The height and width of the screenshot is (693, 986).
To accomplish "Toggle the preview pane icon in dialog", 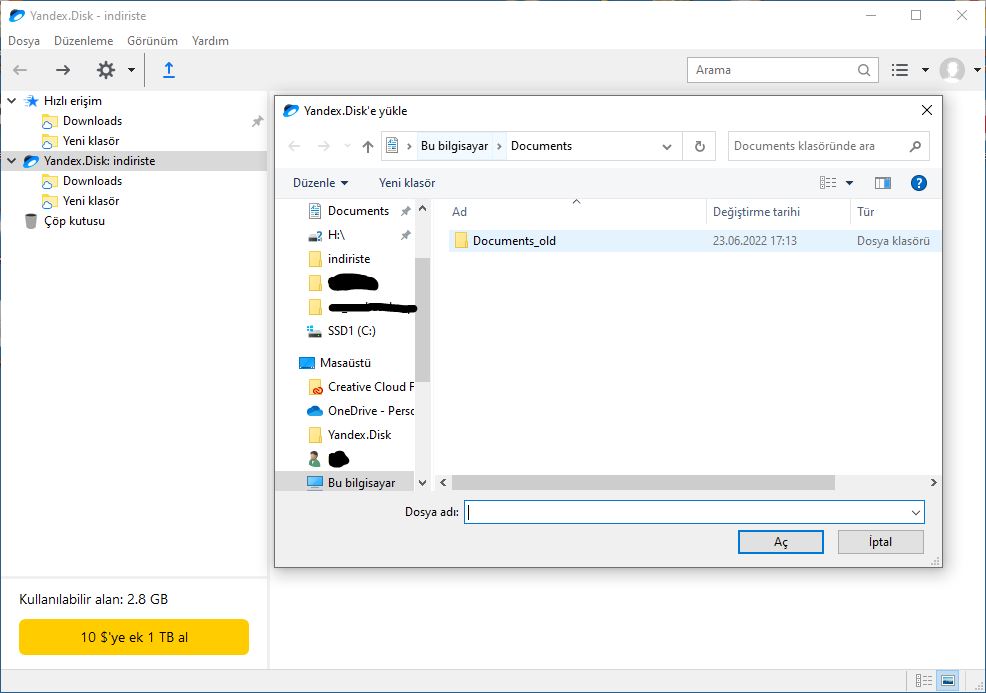I will [x=883, y=183].
